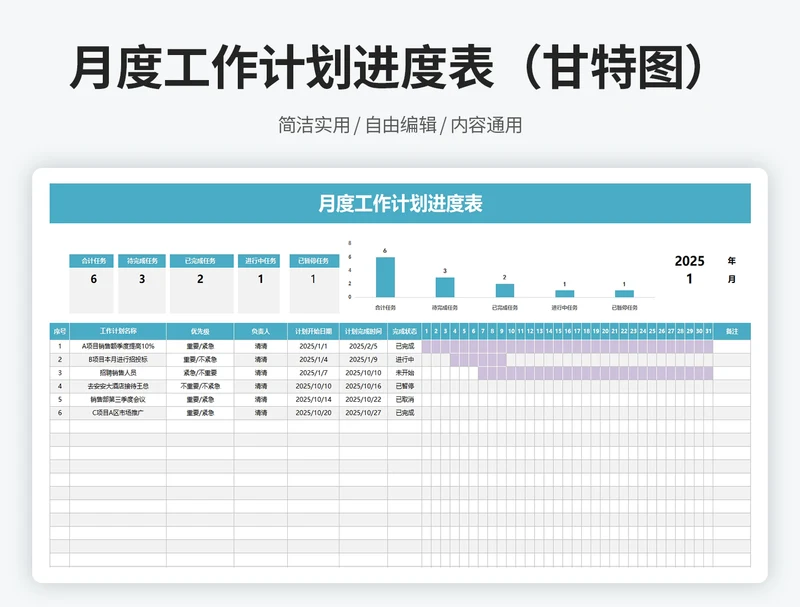The image size is (800, 607).
Task: Click day 1 header in Gantt timeline
Action: pos(427,331)
